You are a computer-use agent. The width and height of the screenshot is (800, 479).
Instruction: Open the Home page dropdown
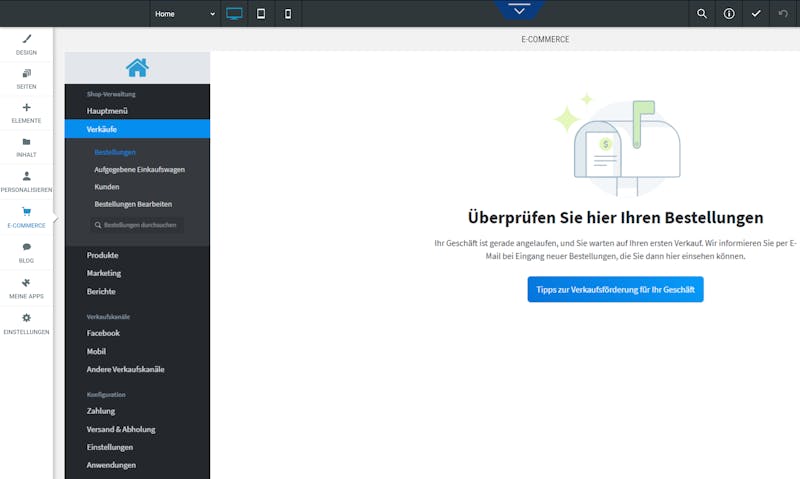185,14
